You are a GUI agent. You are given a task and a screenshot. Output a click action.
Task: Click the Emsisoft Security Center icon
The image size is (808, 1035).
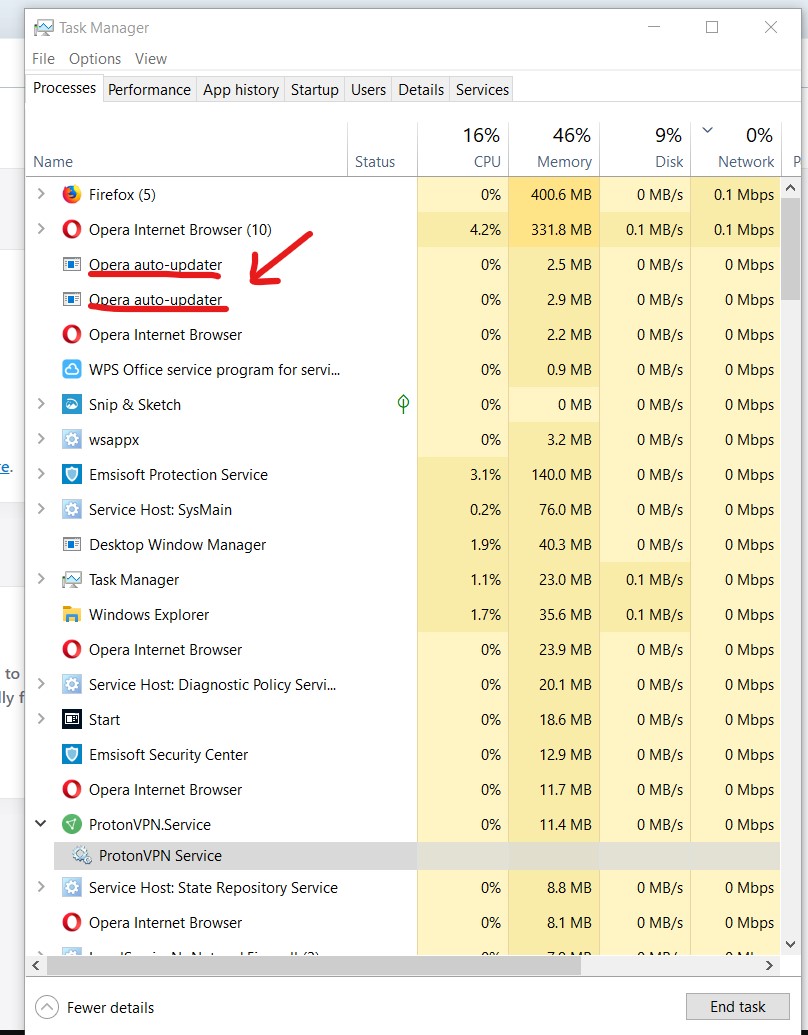(x=72, y=755)
